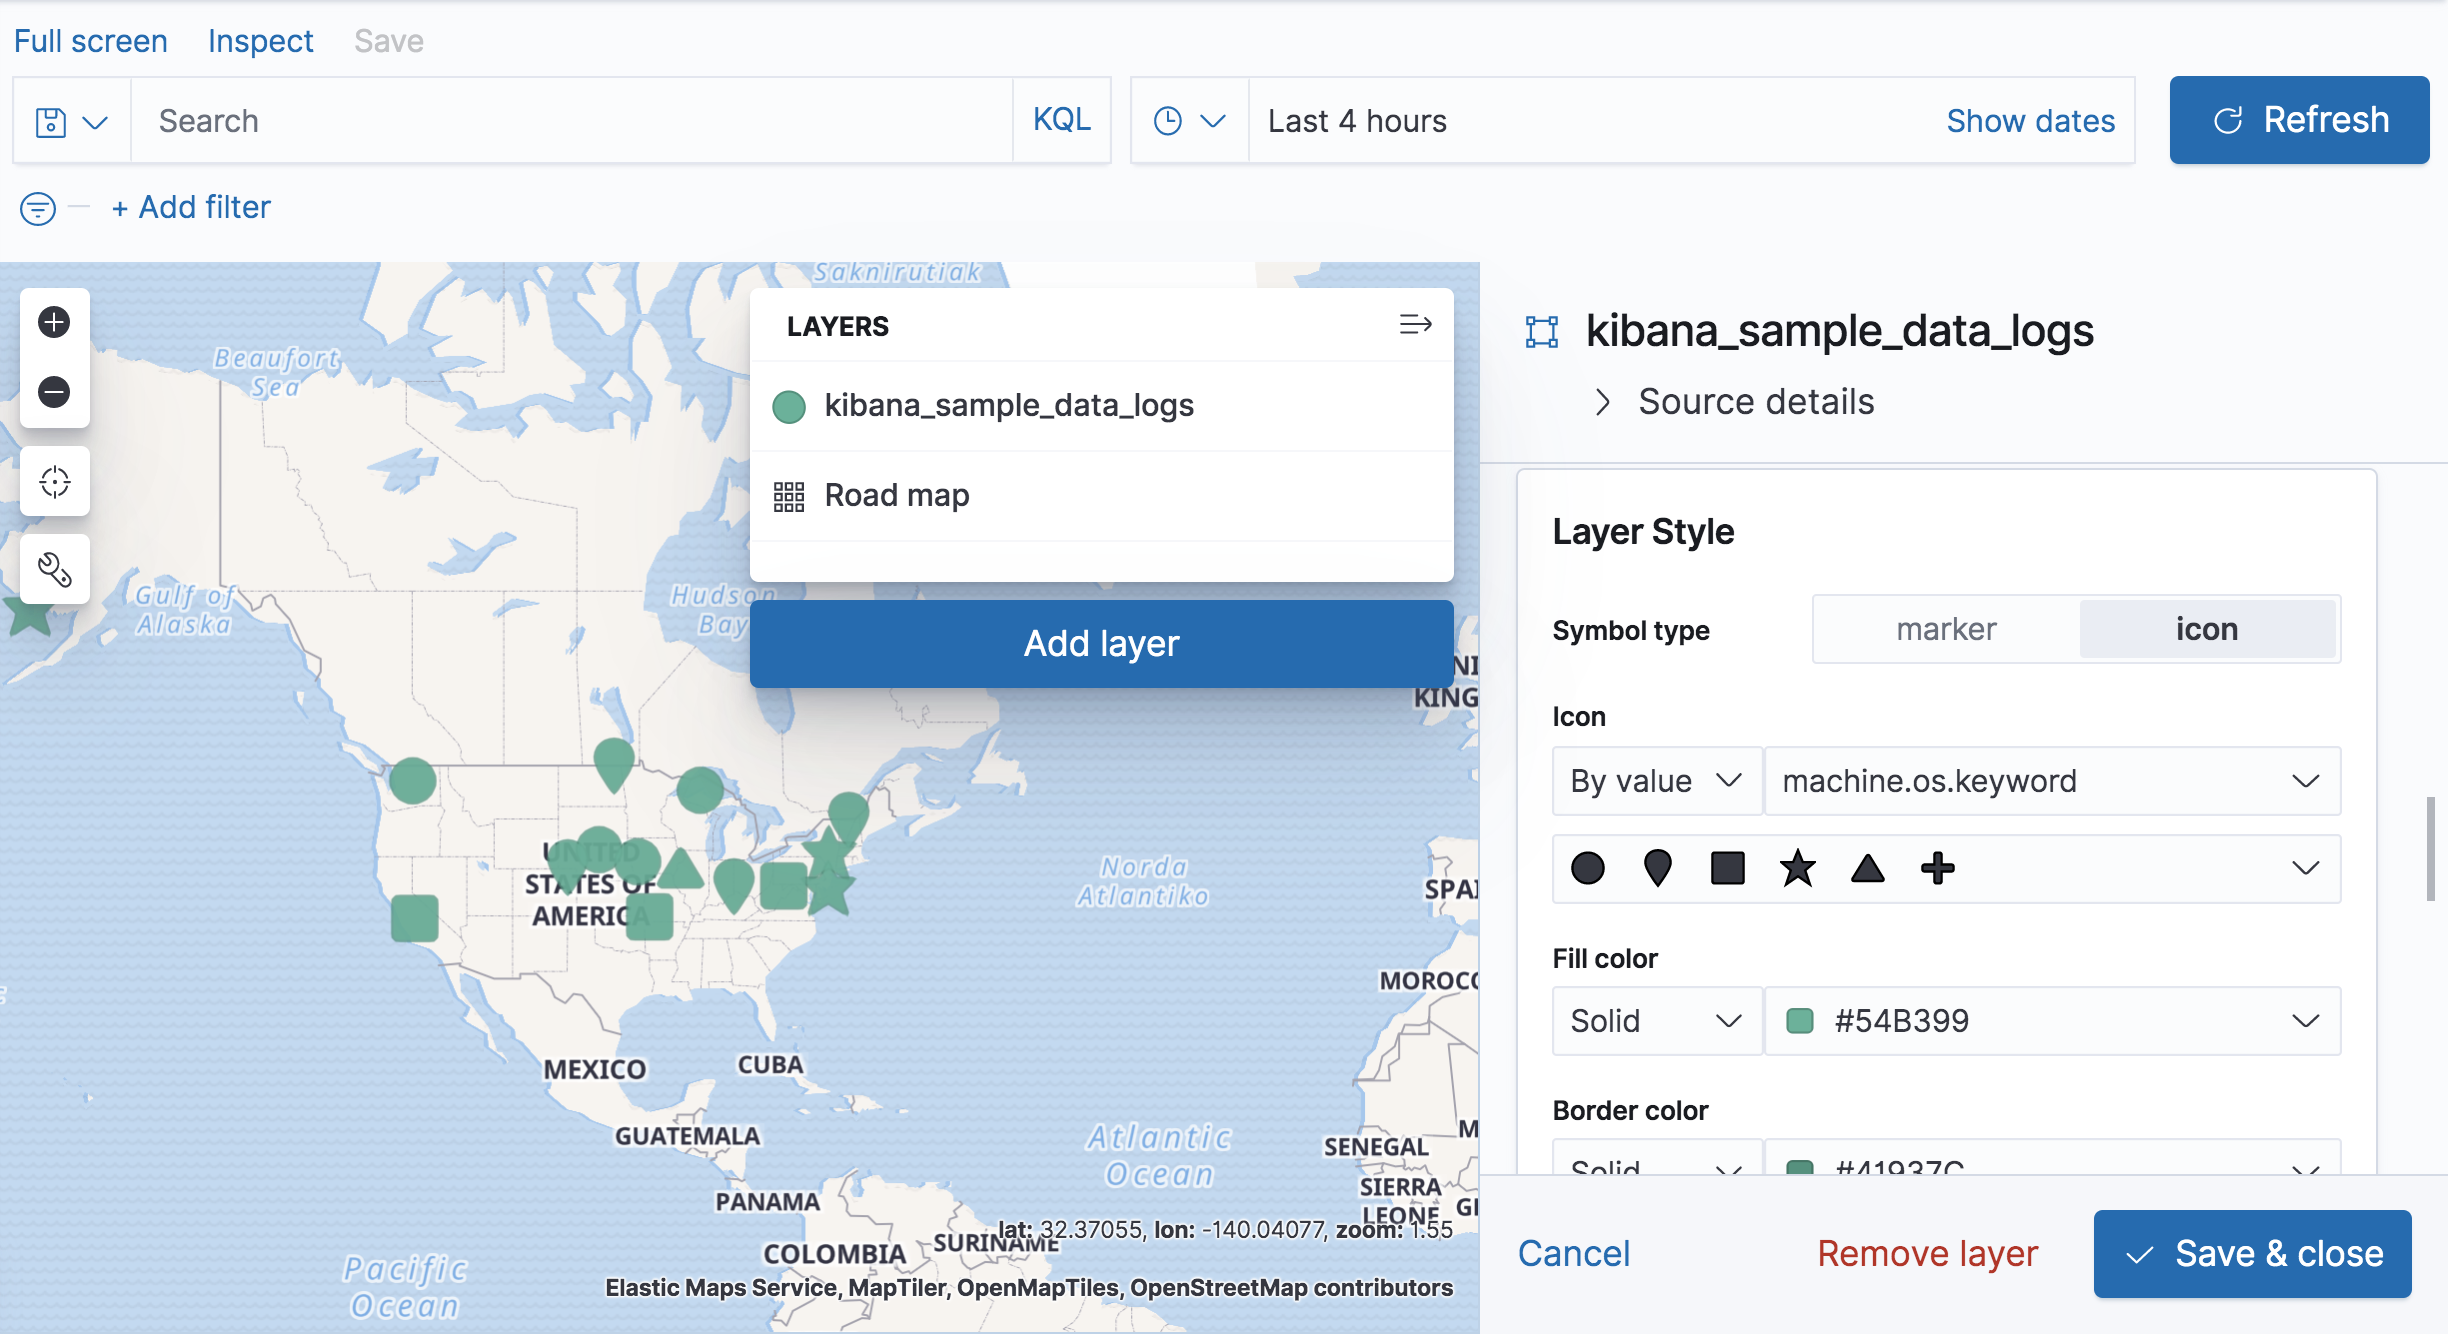Click the filter options circle icon

pyautogui.click(x=38, y=208)
